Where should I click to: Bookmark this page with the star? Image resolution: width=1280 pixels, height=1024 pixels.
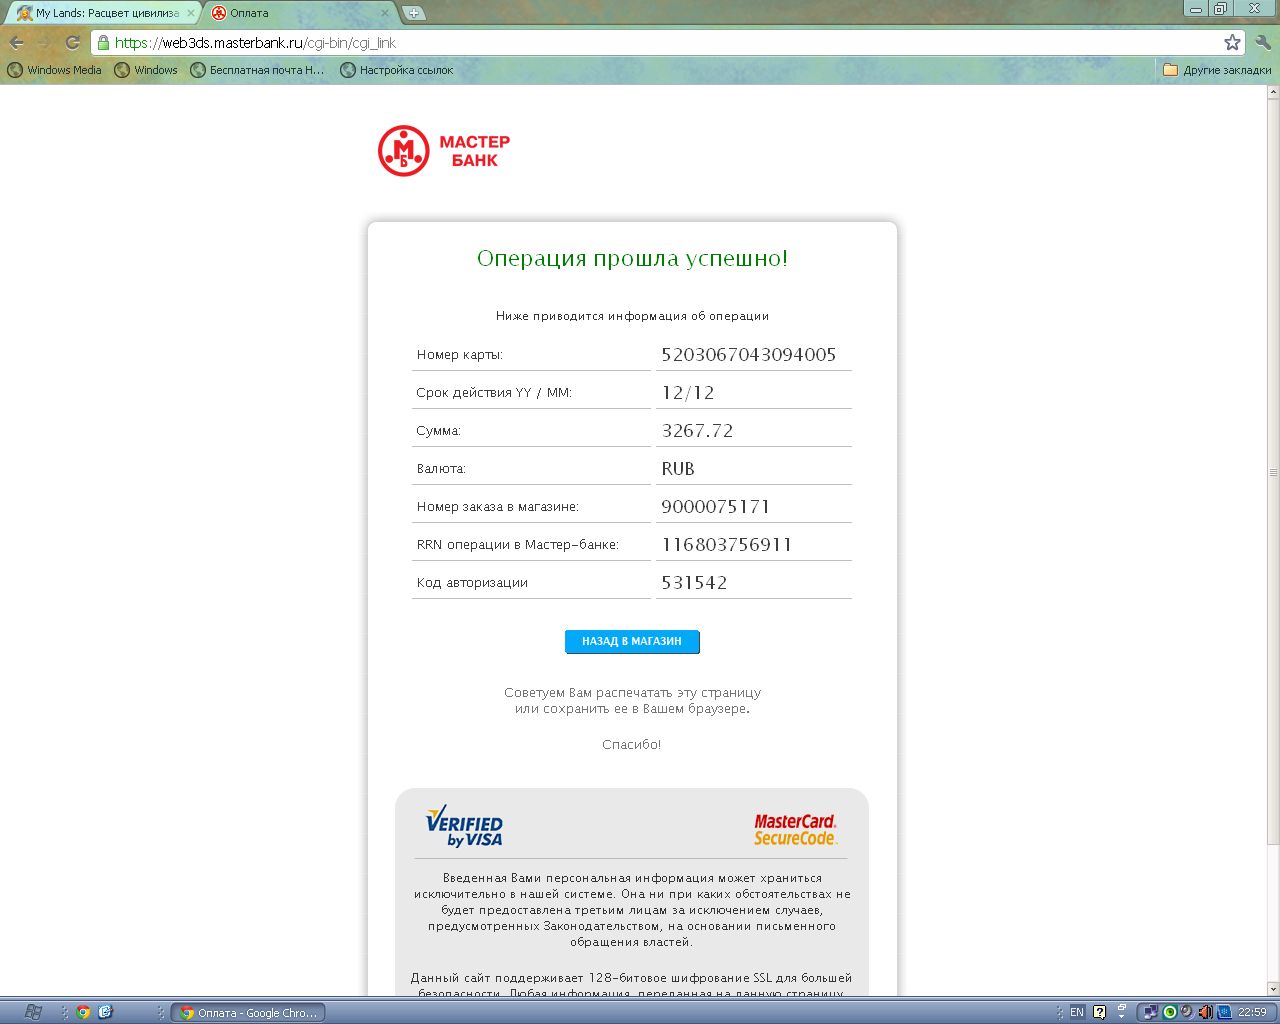1232,43
